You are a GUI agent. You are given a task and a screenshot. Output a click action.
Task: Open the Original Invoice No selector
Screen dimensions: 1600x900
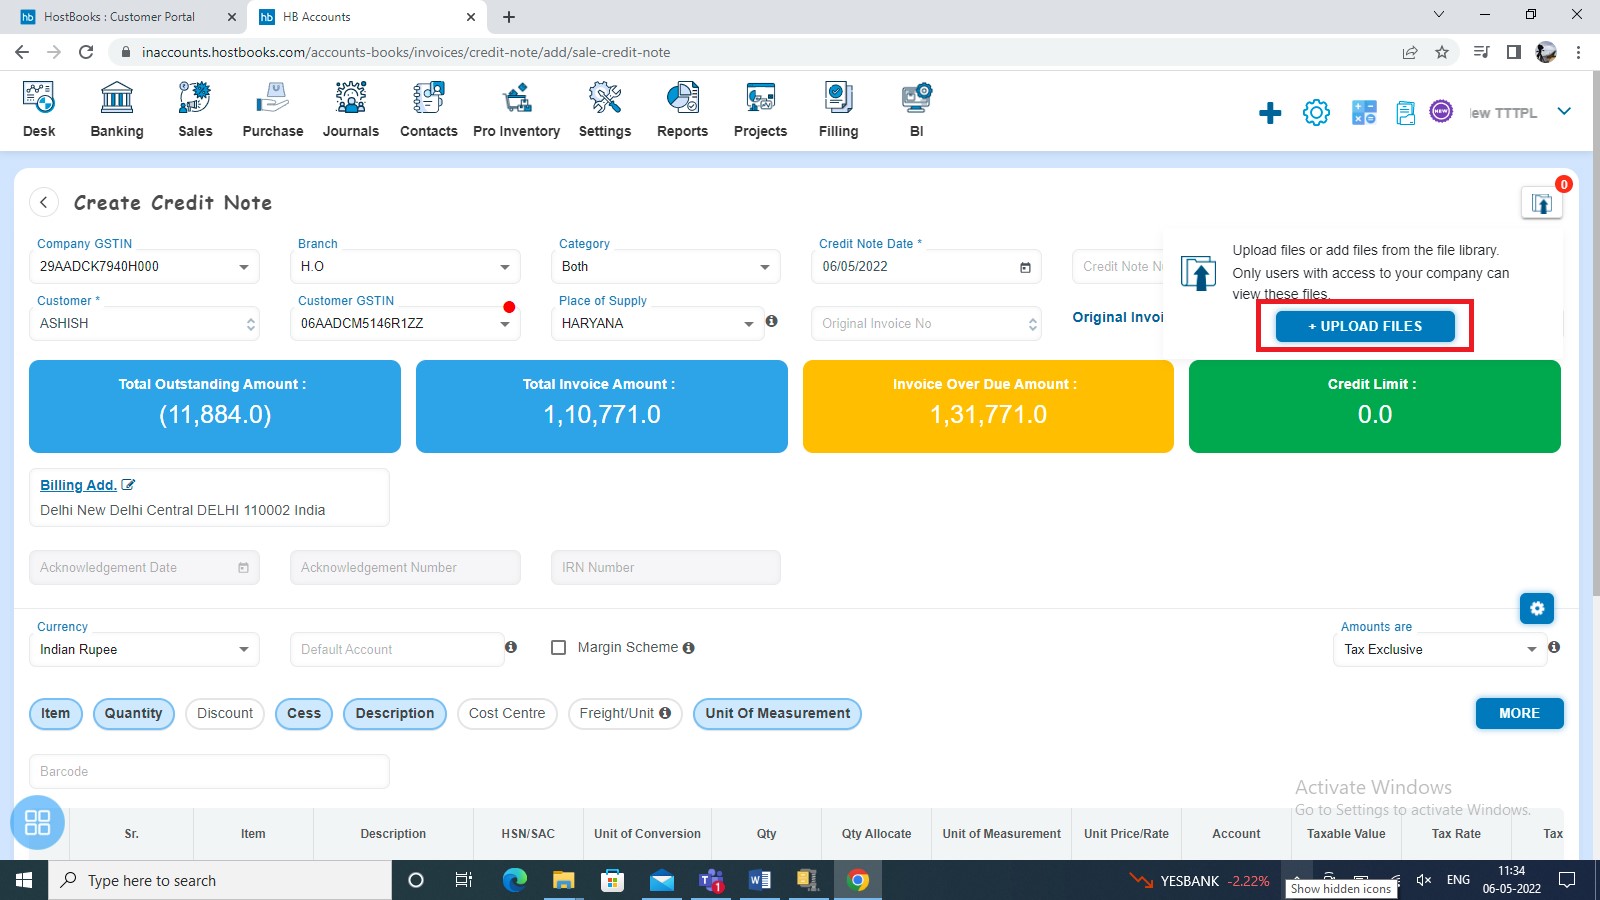point(926,324)
